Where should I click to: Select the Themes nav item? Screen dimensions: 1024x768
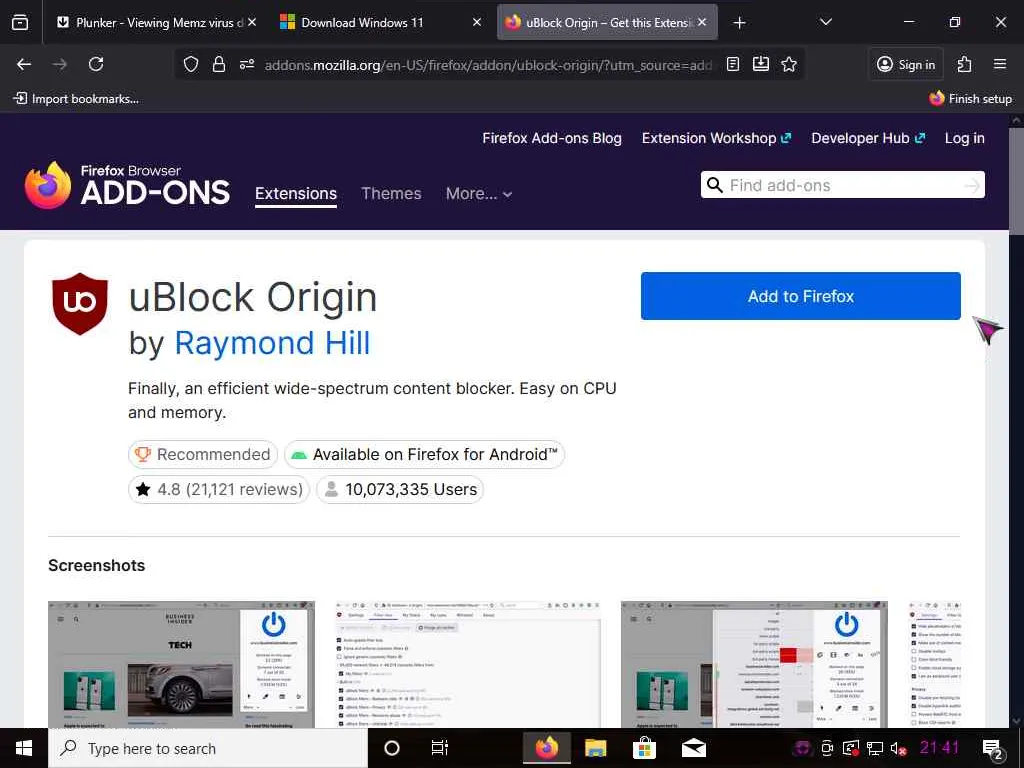point(391,194)
